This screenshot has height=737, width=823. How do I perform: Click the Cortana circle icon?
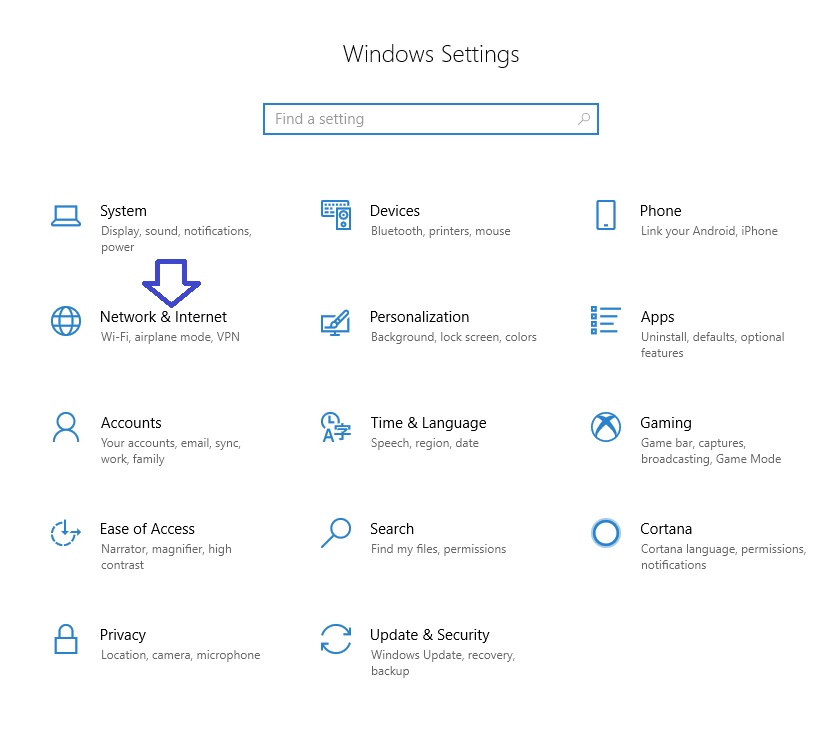tap(606, 533)
